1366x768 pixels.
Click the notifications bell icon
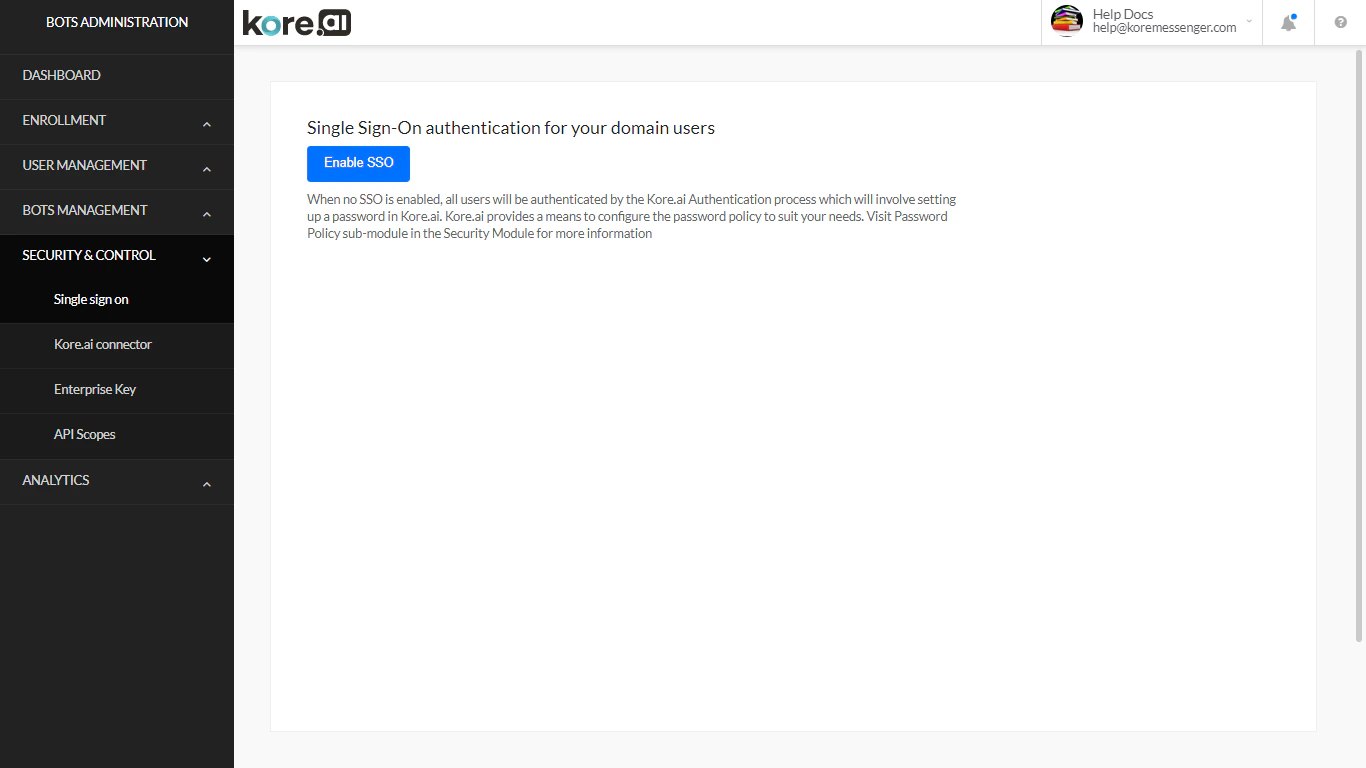tap(1287, 22)
